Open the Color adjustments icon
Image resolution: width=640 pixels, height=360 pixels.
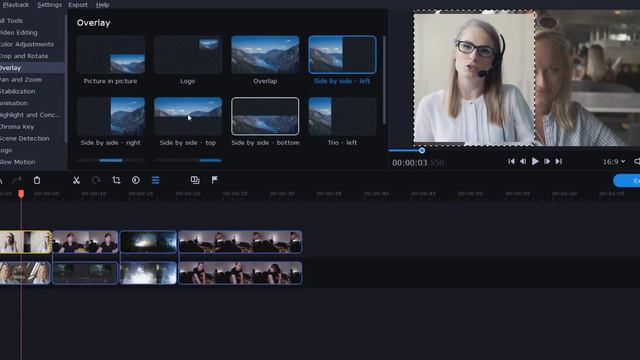coord(136,180)
